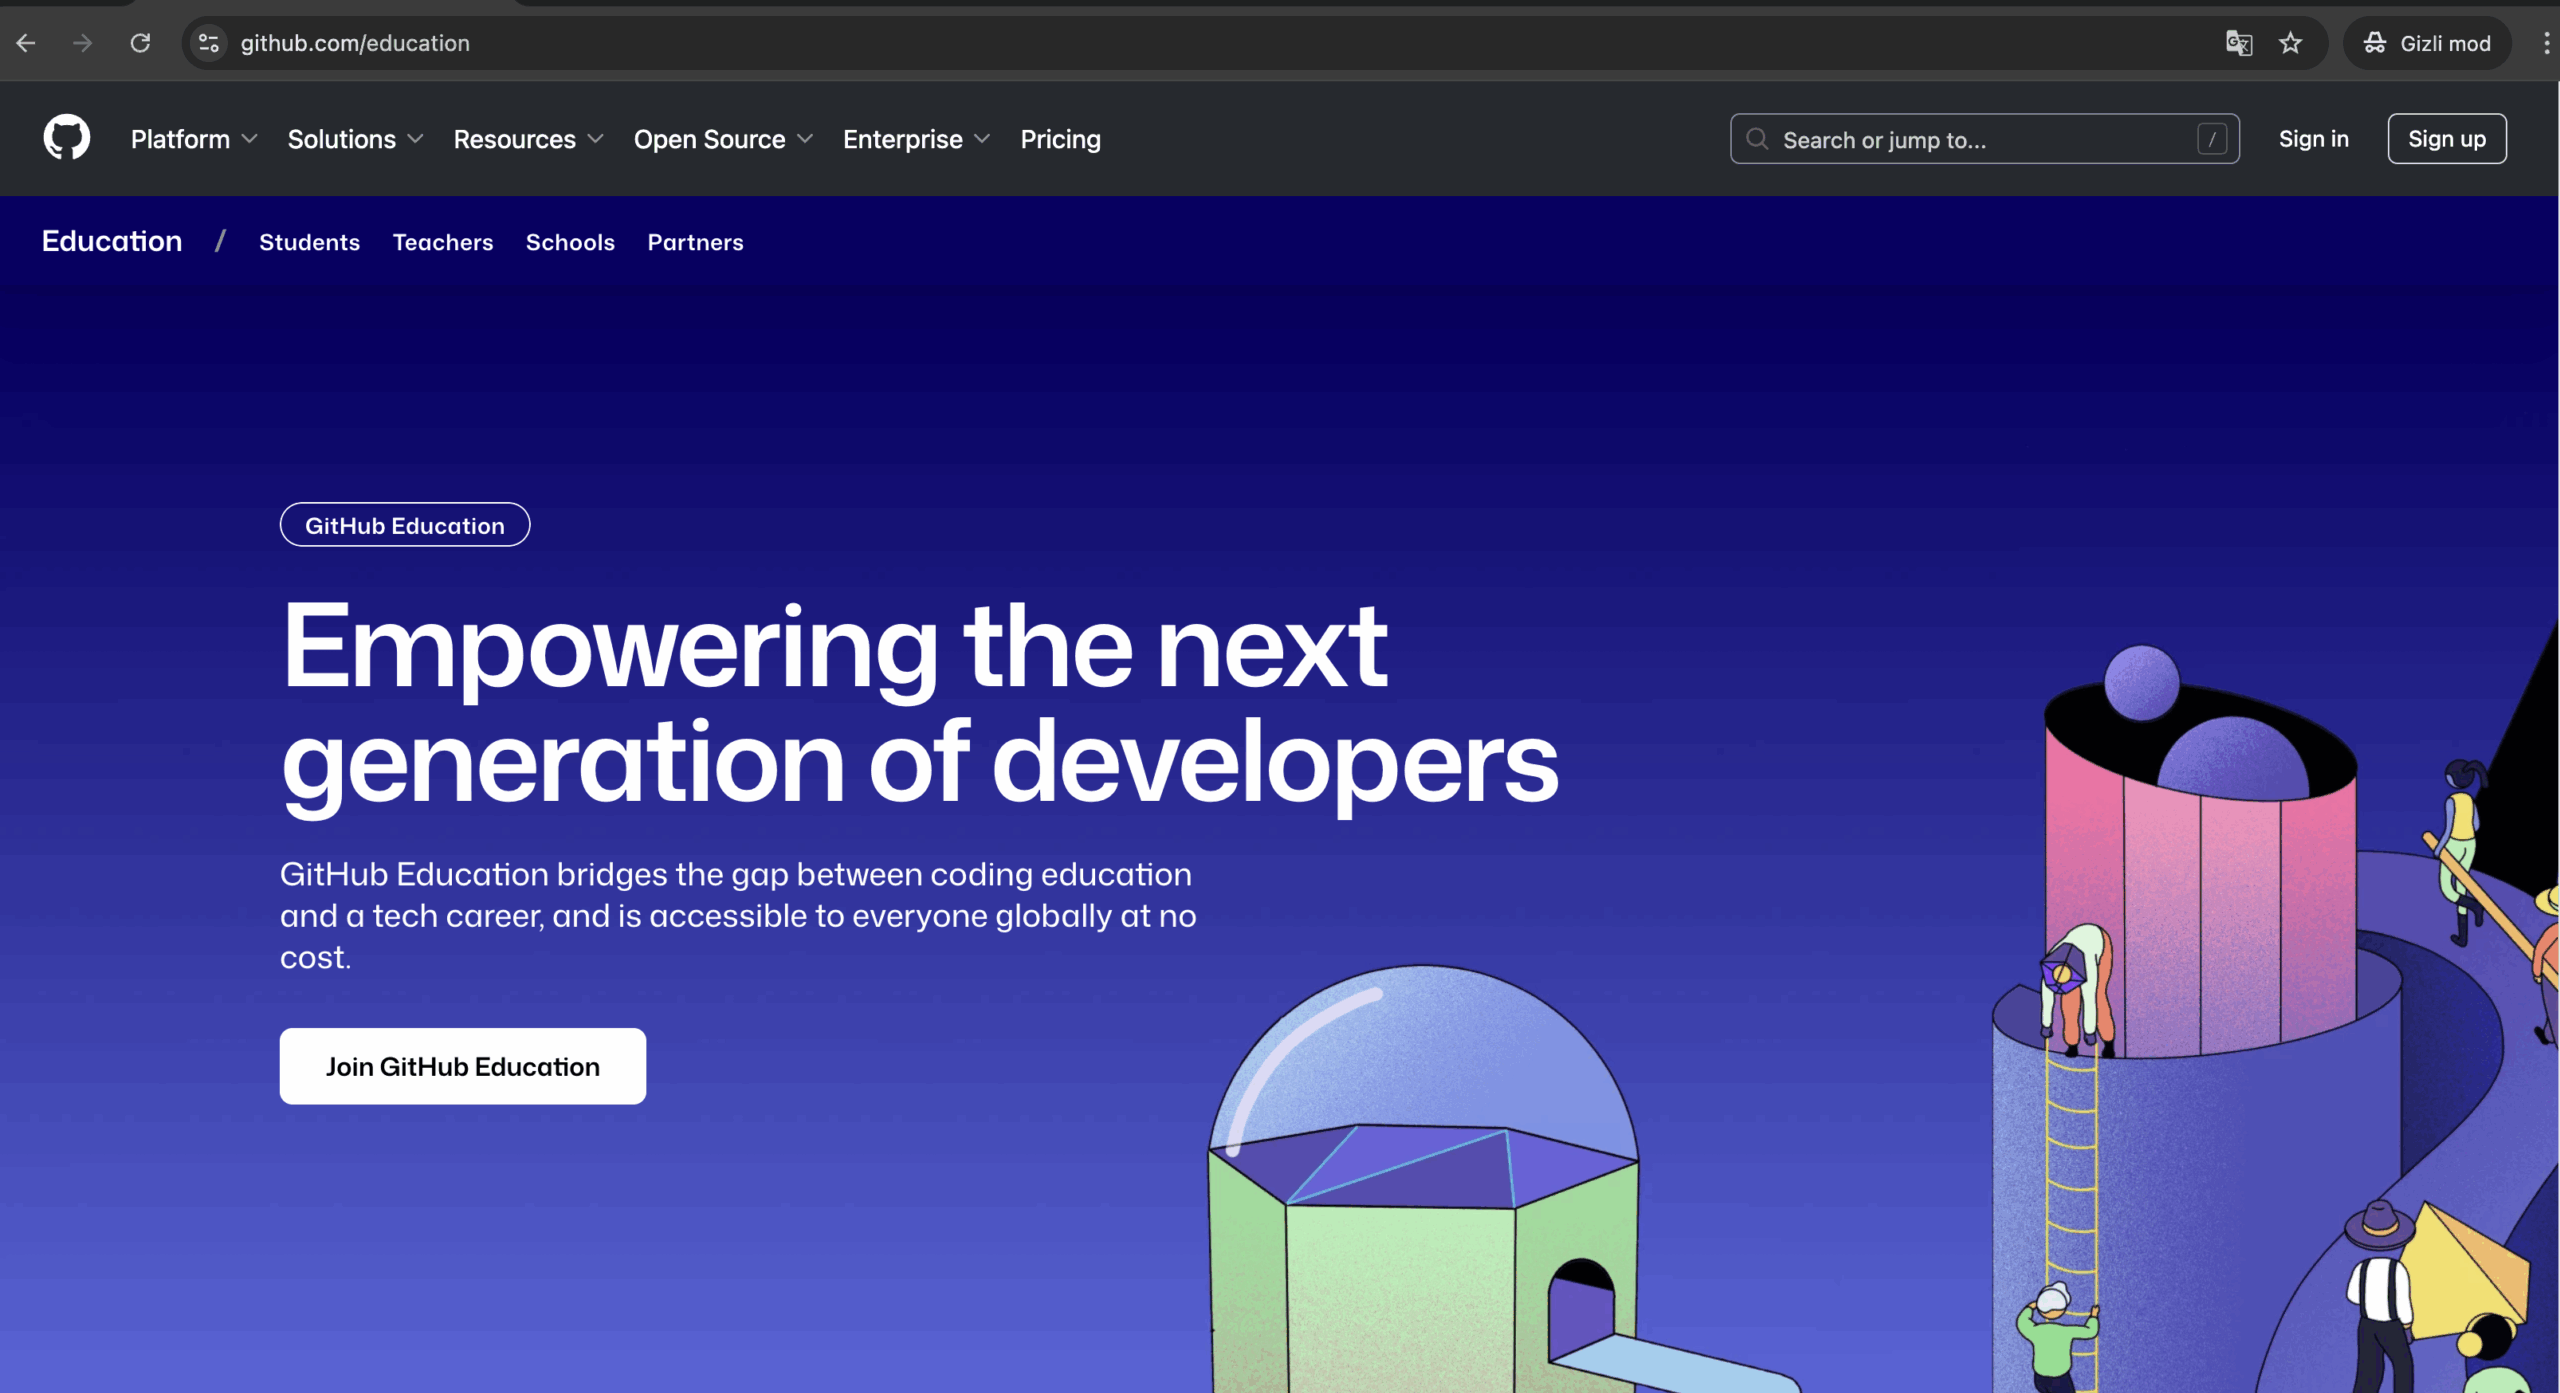Select the Teachers nav item
2560x1393 pixels.
[x=442, y=242]
